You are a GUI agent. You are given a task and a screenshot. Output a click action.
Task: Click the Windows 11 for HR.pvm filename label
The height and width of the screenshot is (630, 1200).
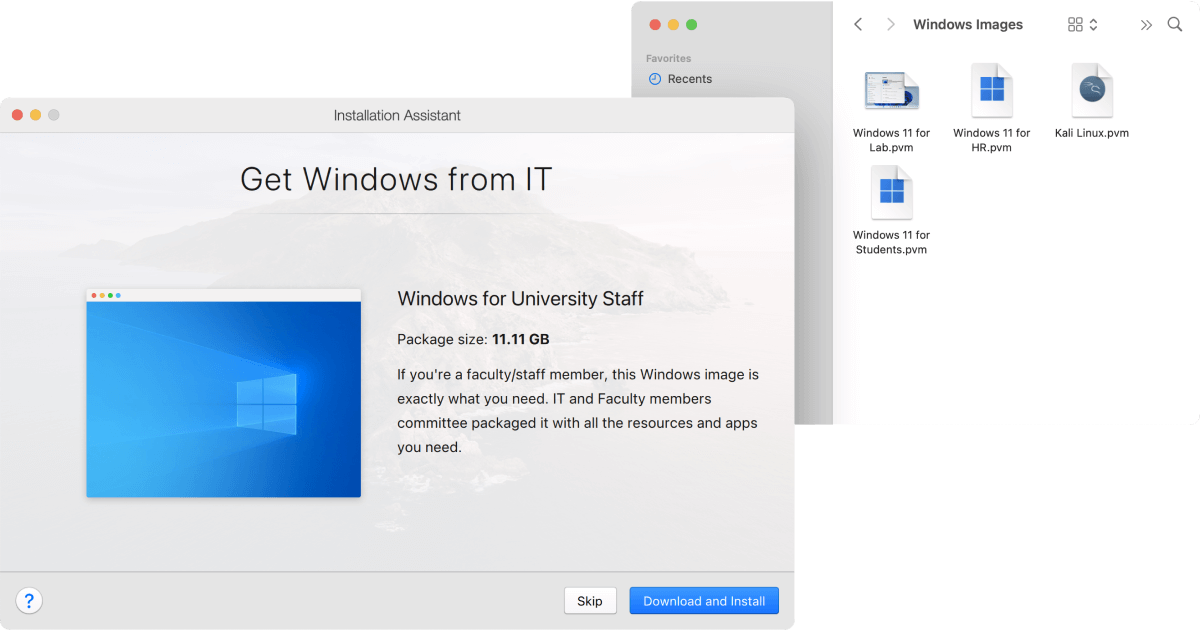991,139
